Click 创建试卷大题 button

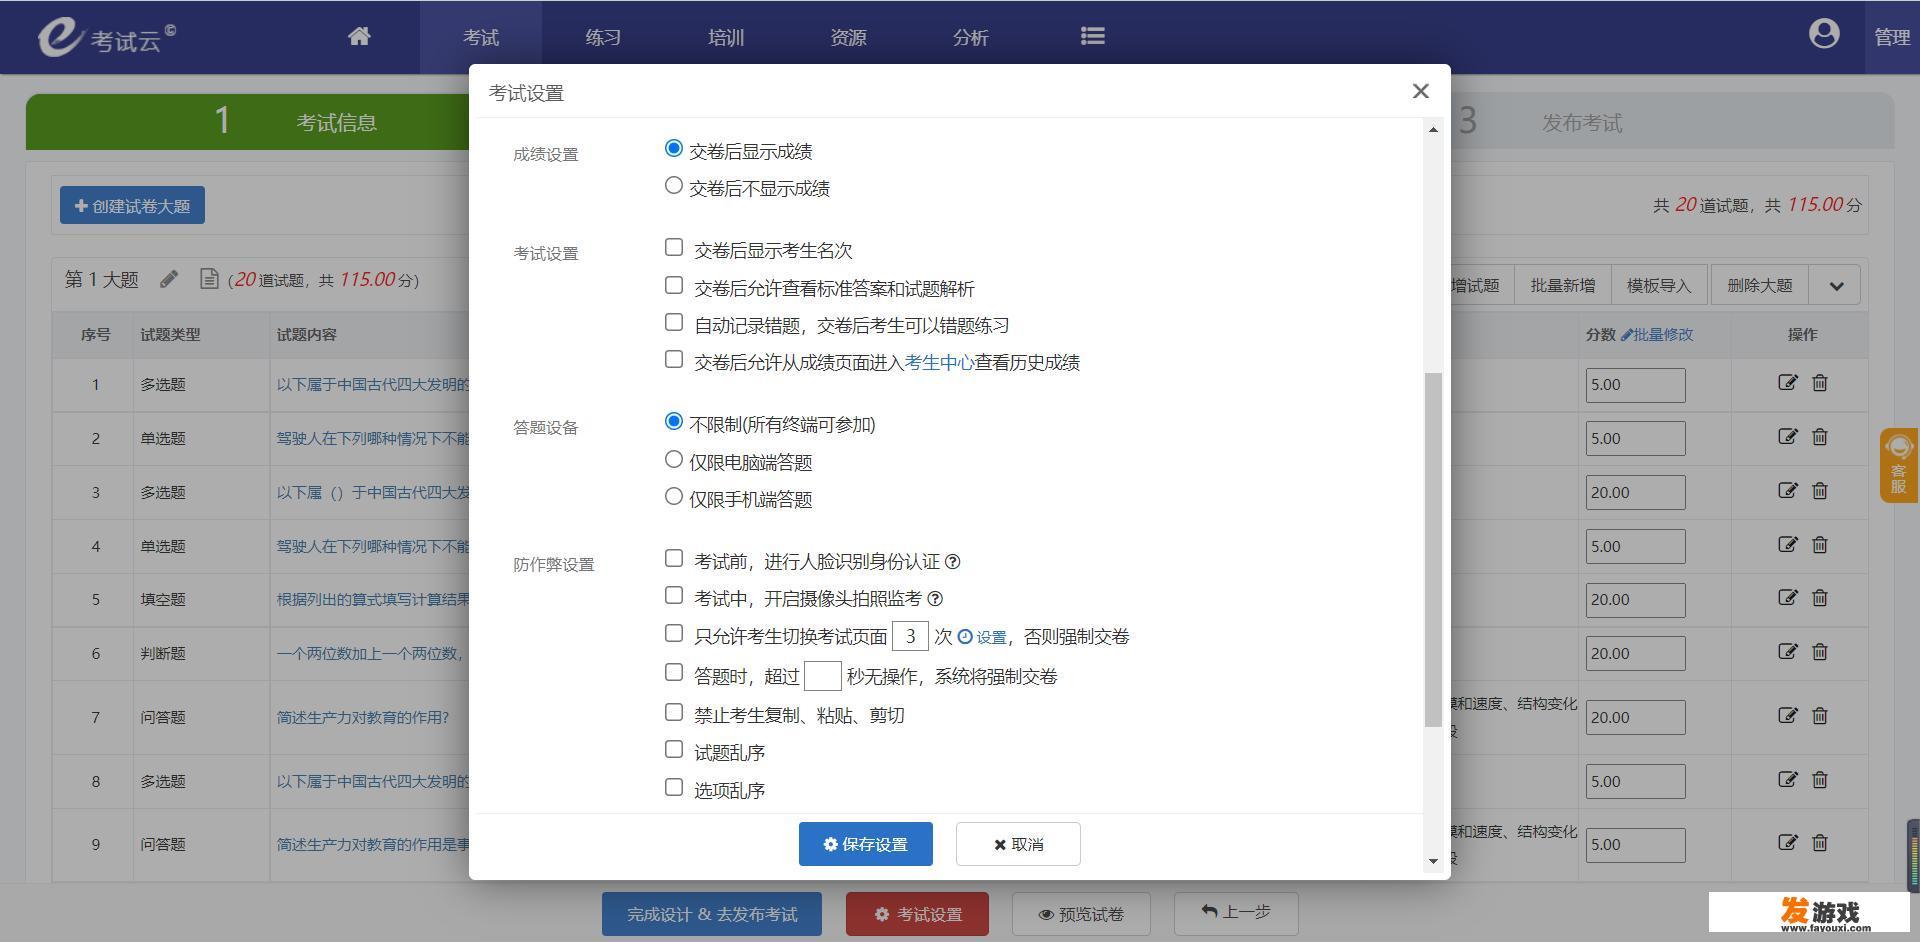(x=132, y=205)
